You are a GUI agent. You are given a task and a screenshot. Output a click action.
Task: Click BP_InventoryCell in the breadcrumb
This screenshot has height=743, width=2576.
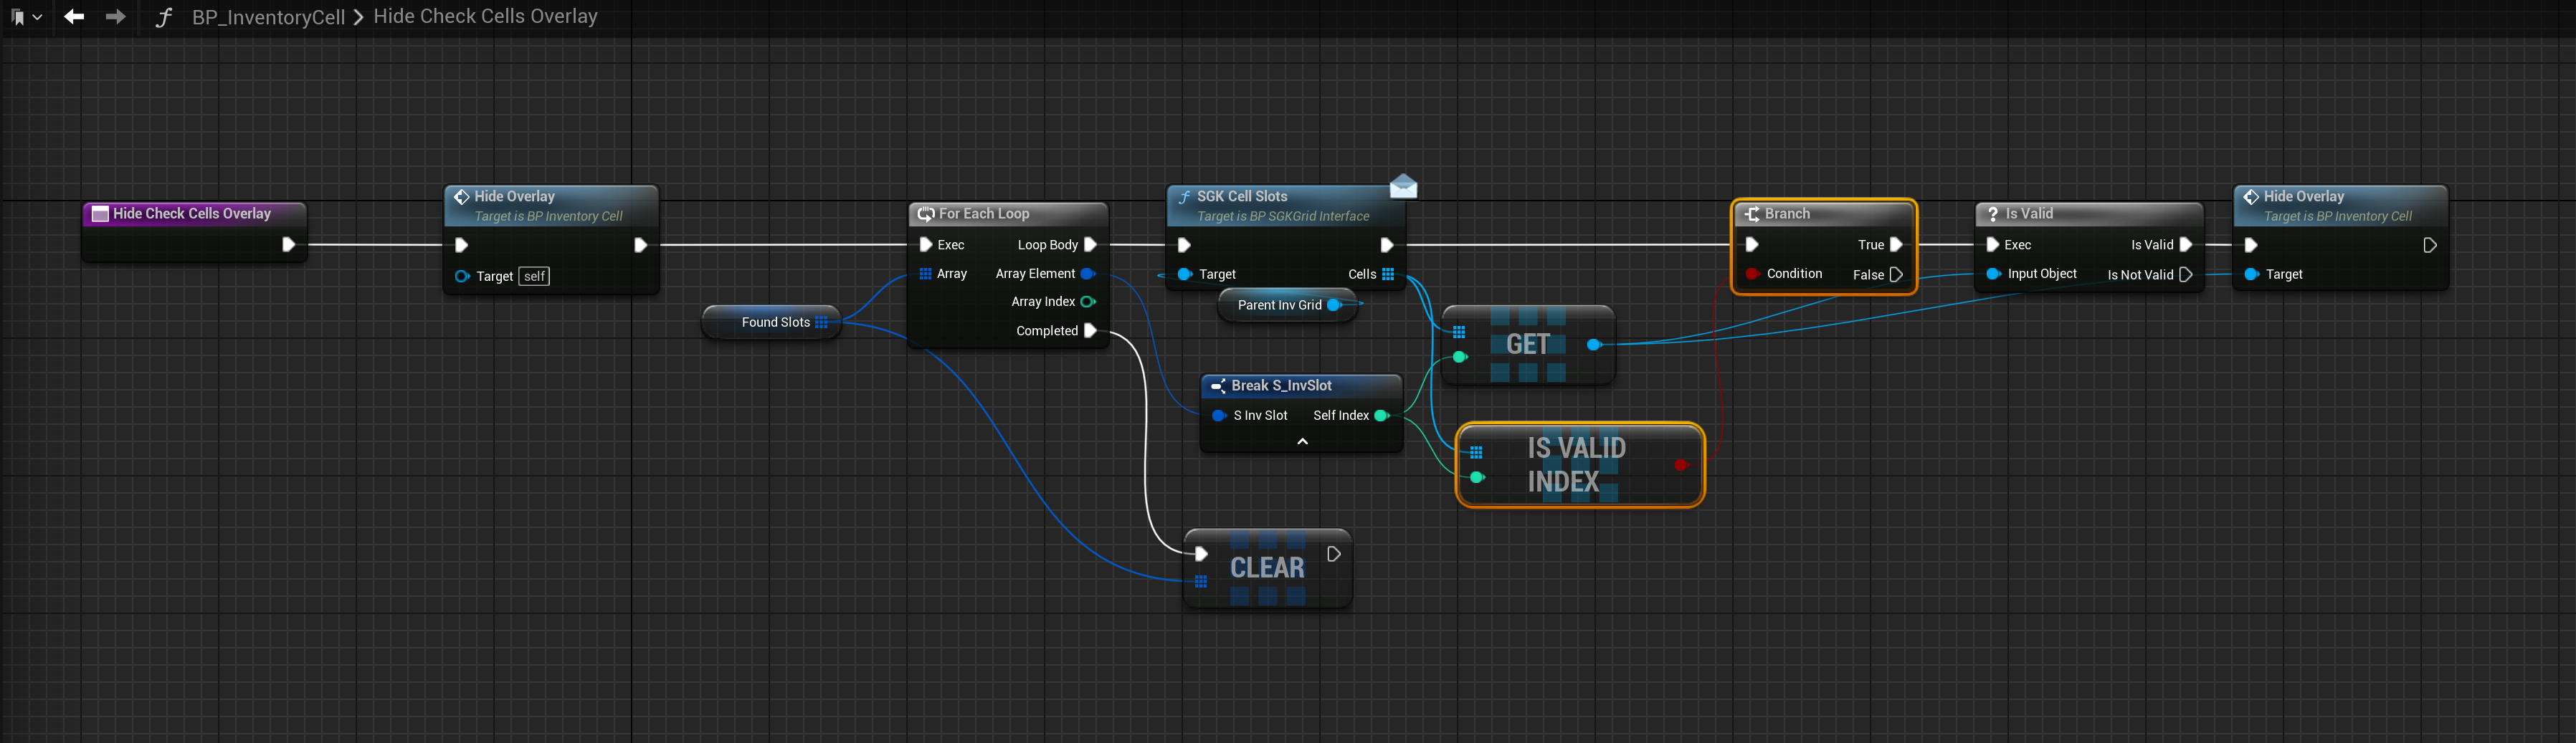(x=268, y=17)
